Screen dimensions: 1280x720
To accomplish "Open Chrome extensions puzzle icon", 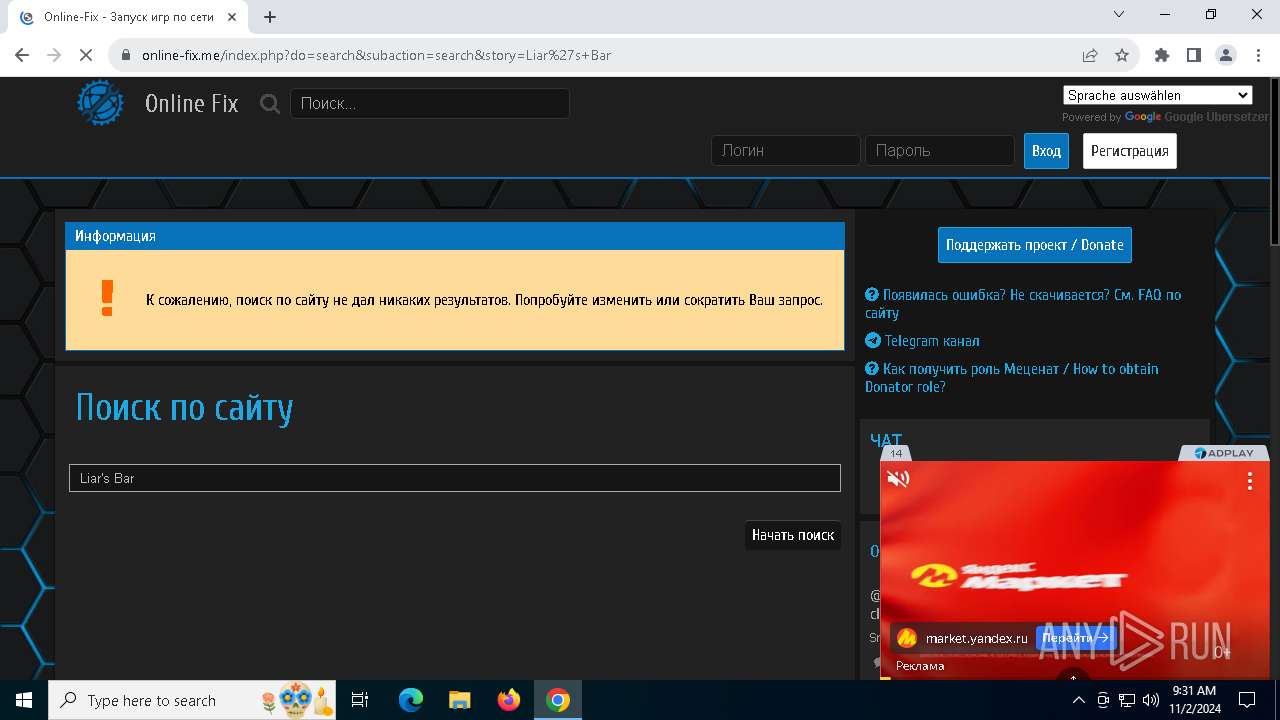I will click(1162, 55).
